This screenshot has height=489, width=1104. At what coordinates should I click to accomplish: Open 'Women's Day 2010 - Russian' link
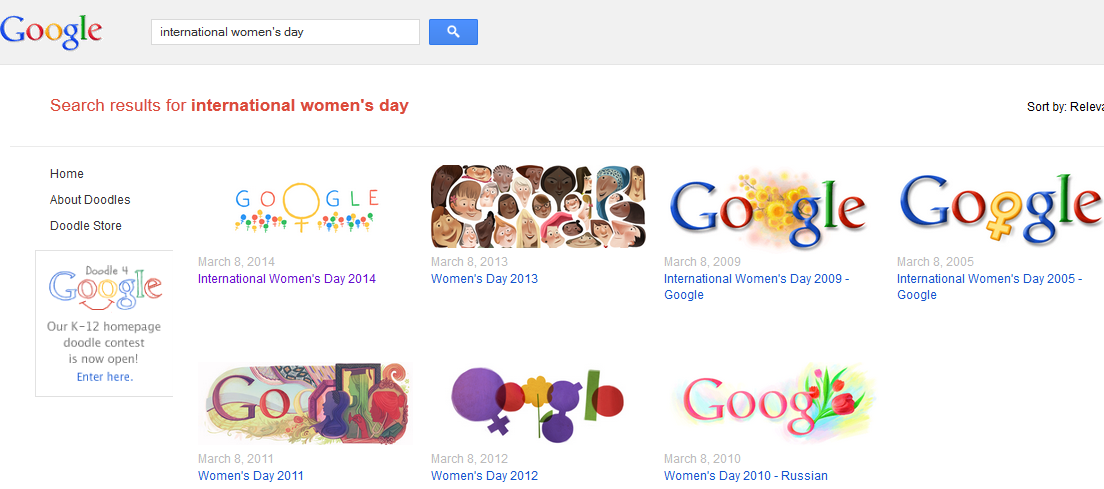745,476
